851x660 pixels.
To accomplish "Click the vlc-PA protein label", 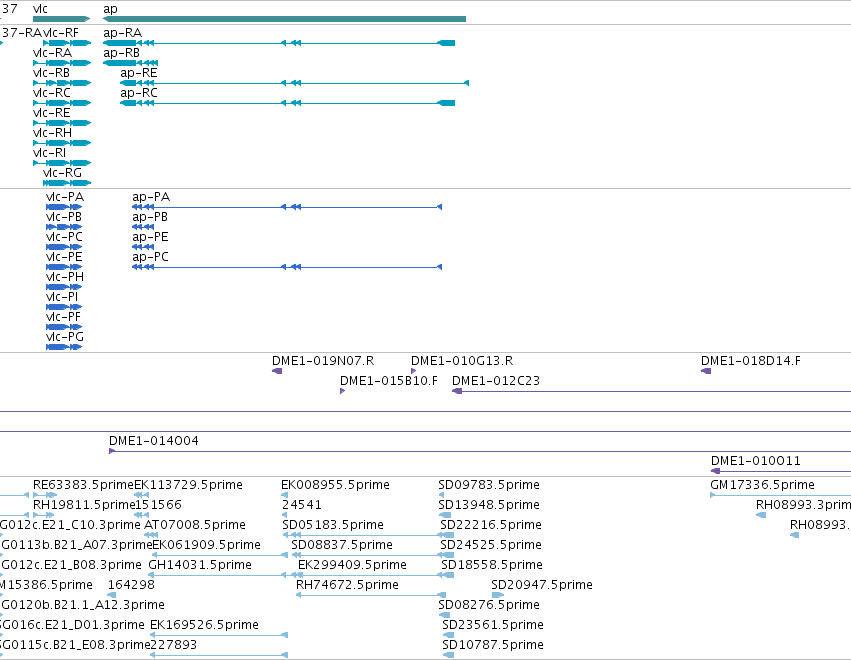I will (x=65, y=196).
